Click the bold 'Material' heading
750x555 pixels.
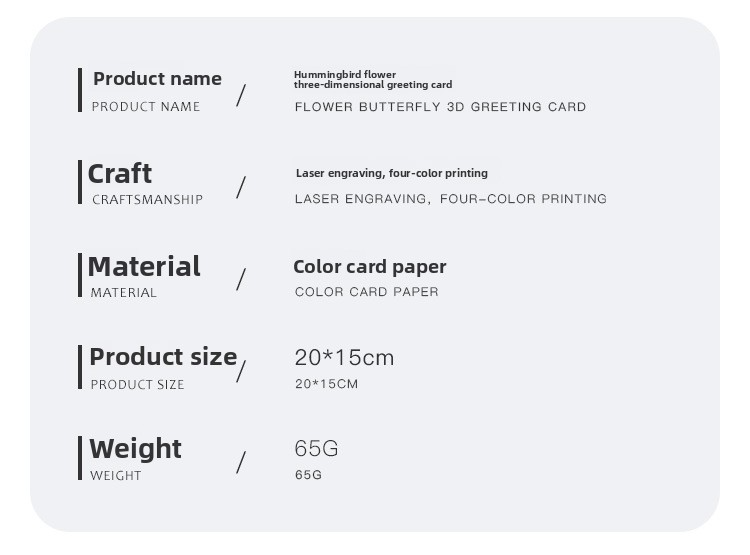pyautogui.click(x=144, y=266)
